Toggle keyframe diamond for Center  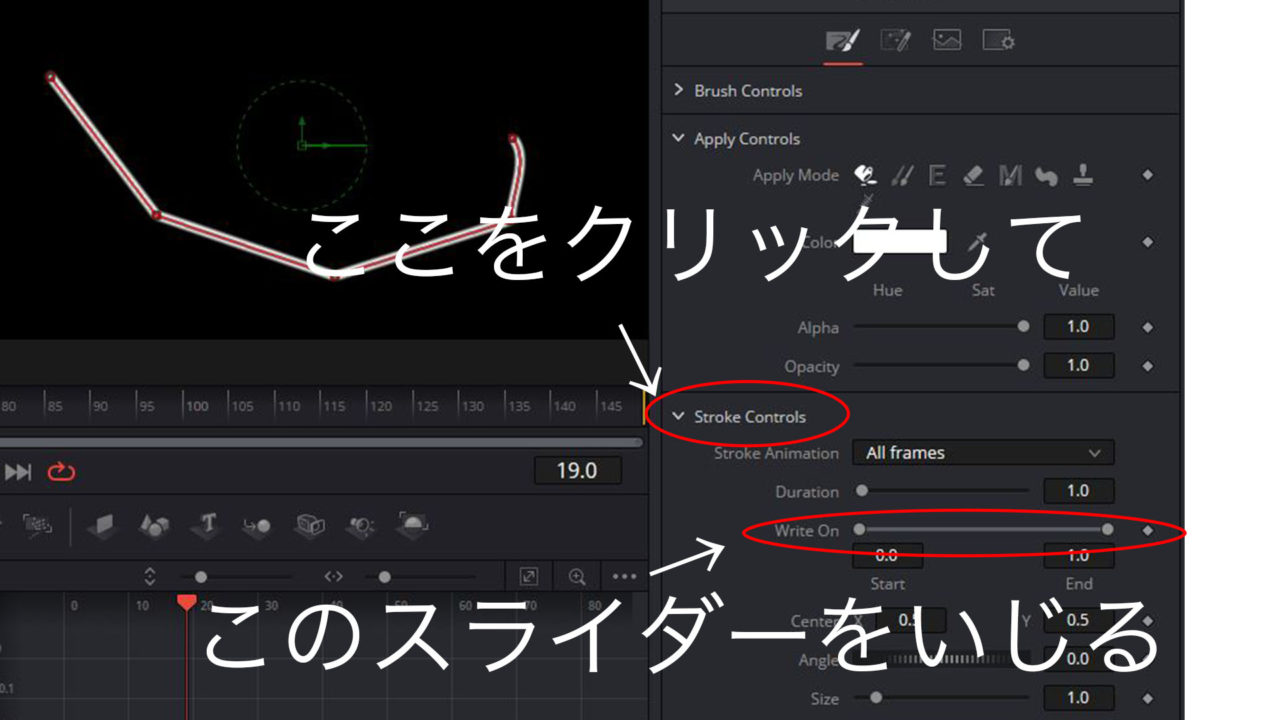[1147, 621]
